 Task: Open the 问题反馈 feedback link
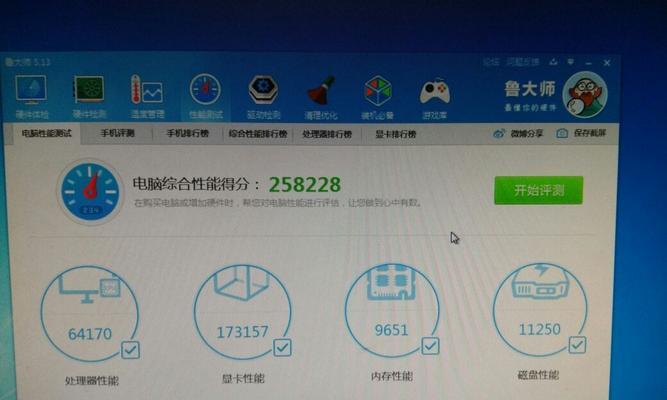[522, 62]
